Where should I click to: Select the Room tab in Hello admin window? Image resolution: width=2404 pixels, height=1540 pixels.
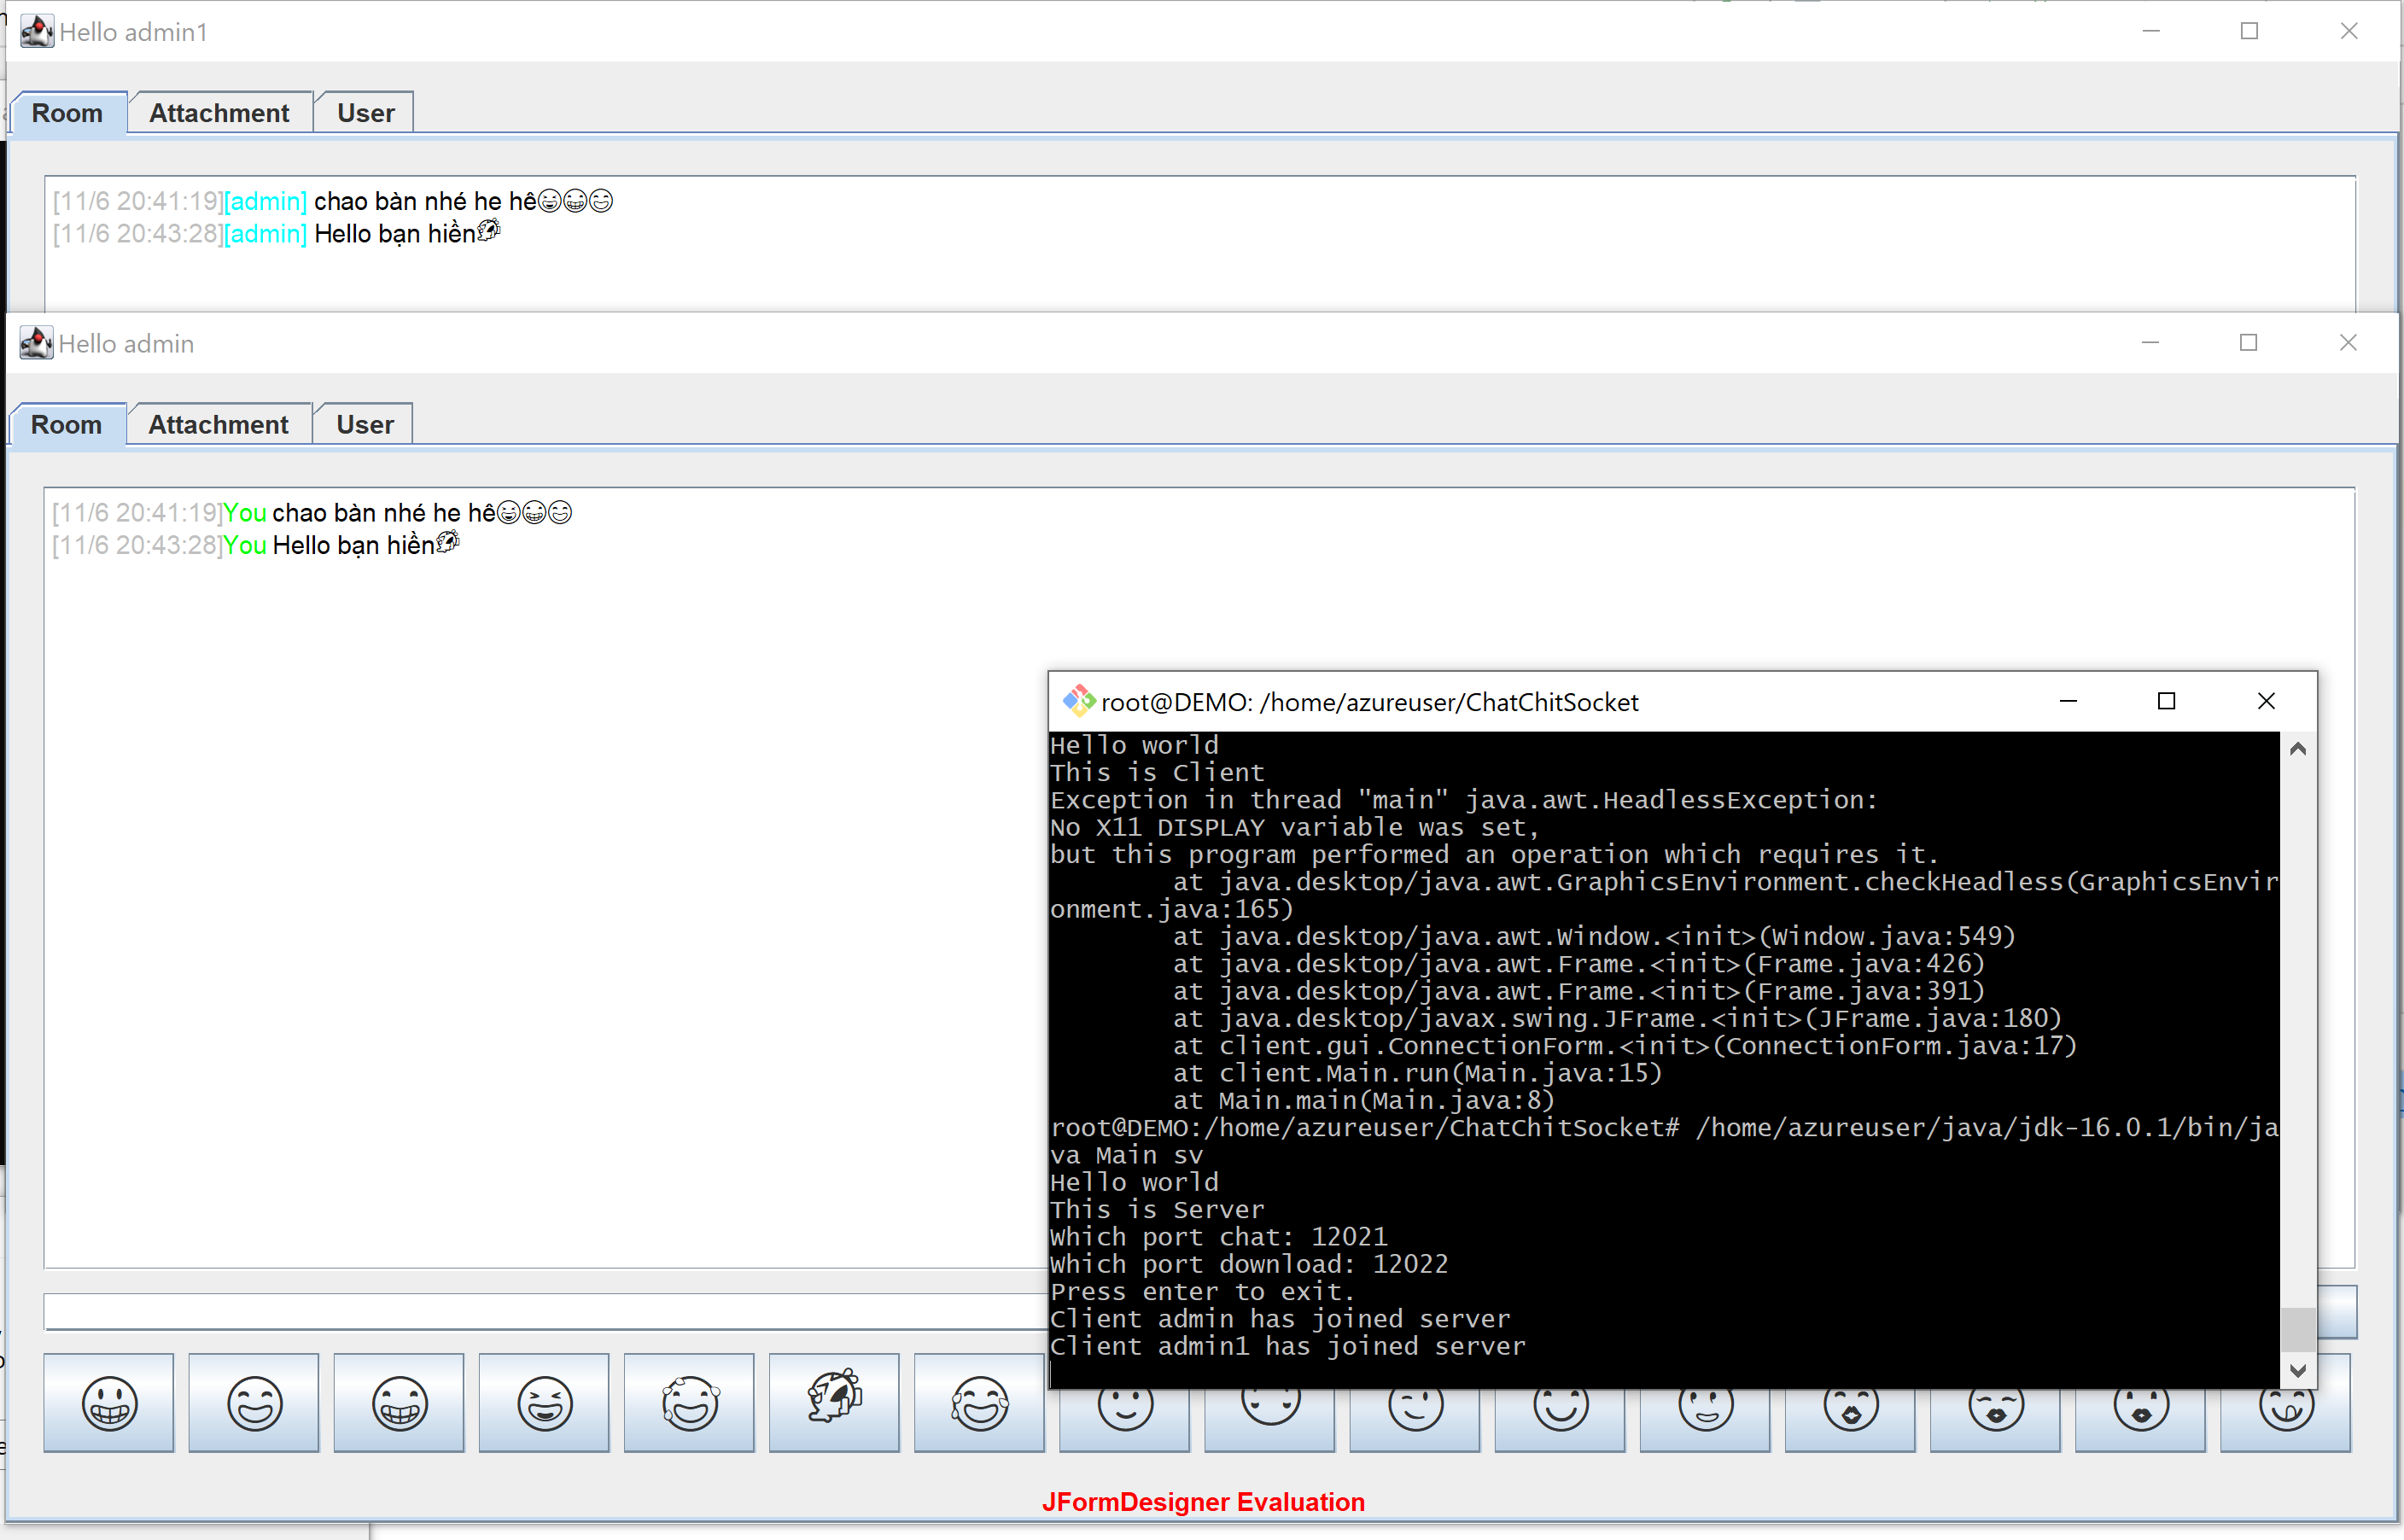point(66,424)
